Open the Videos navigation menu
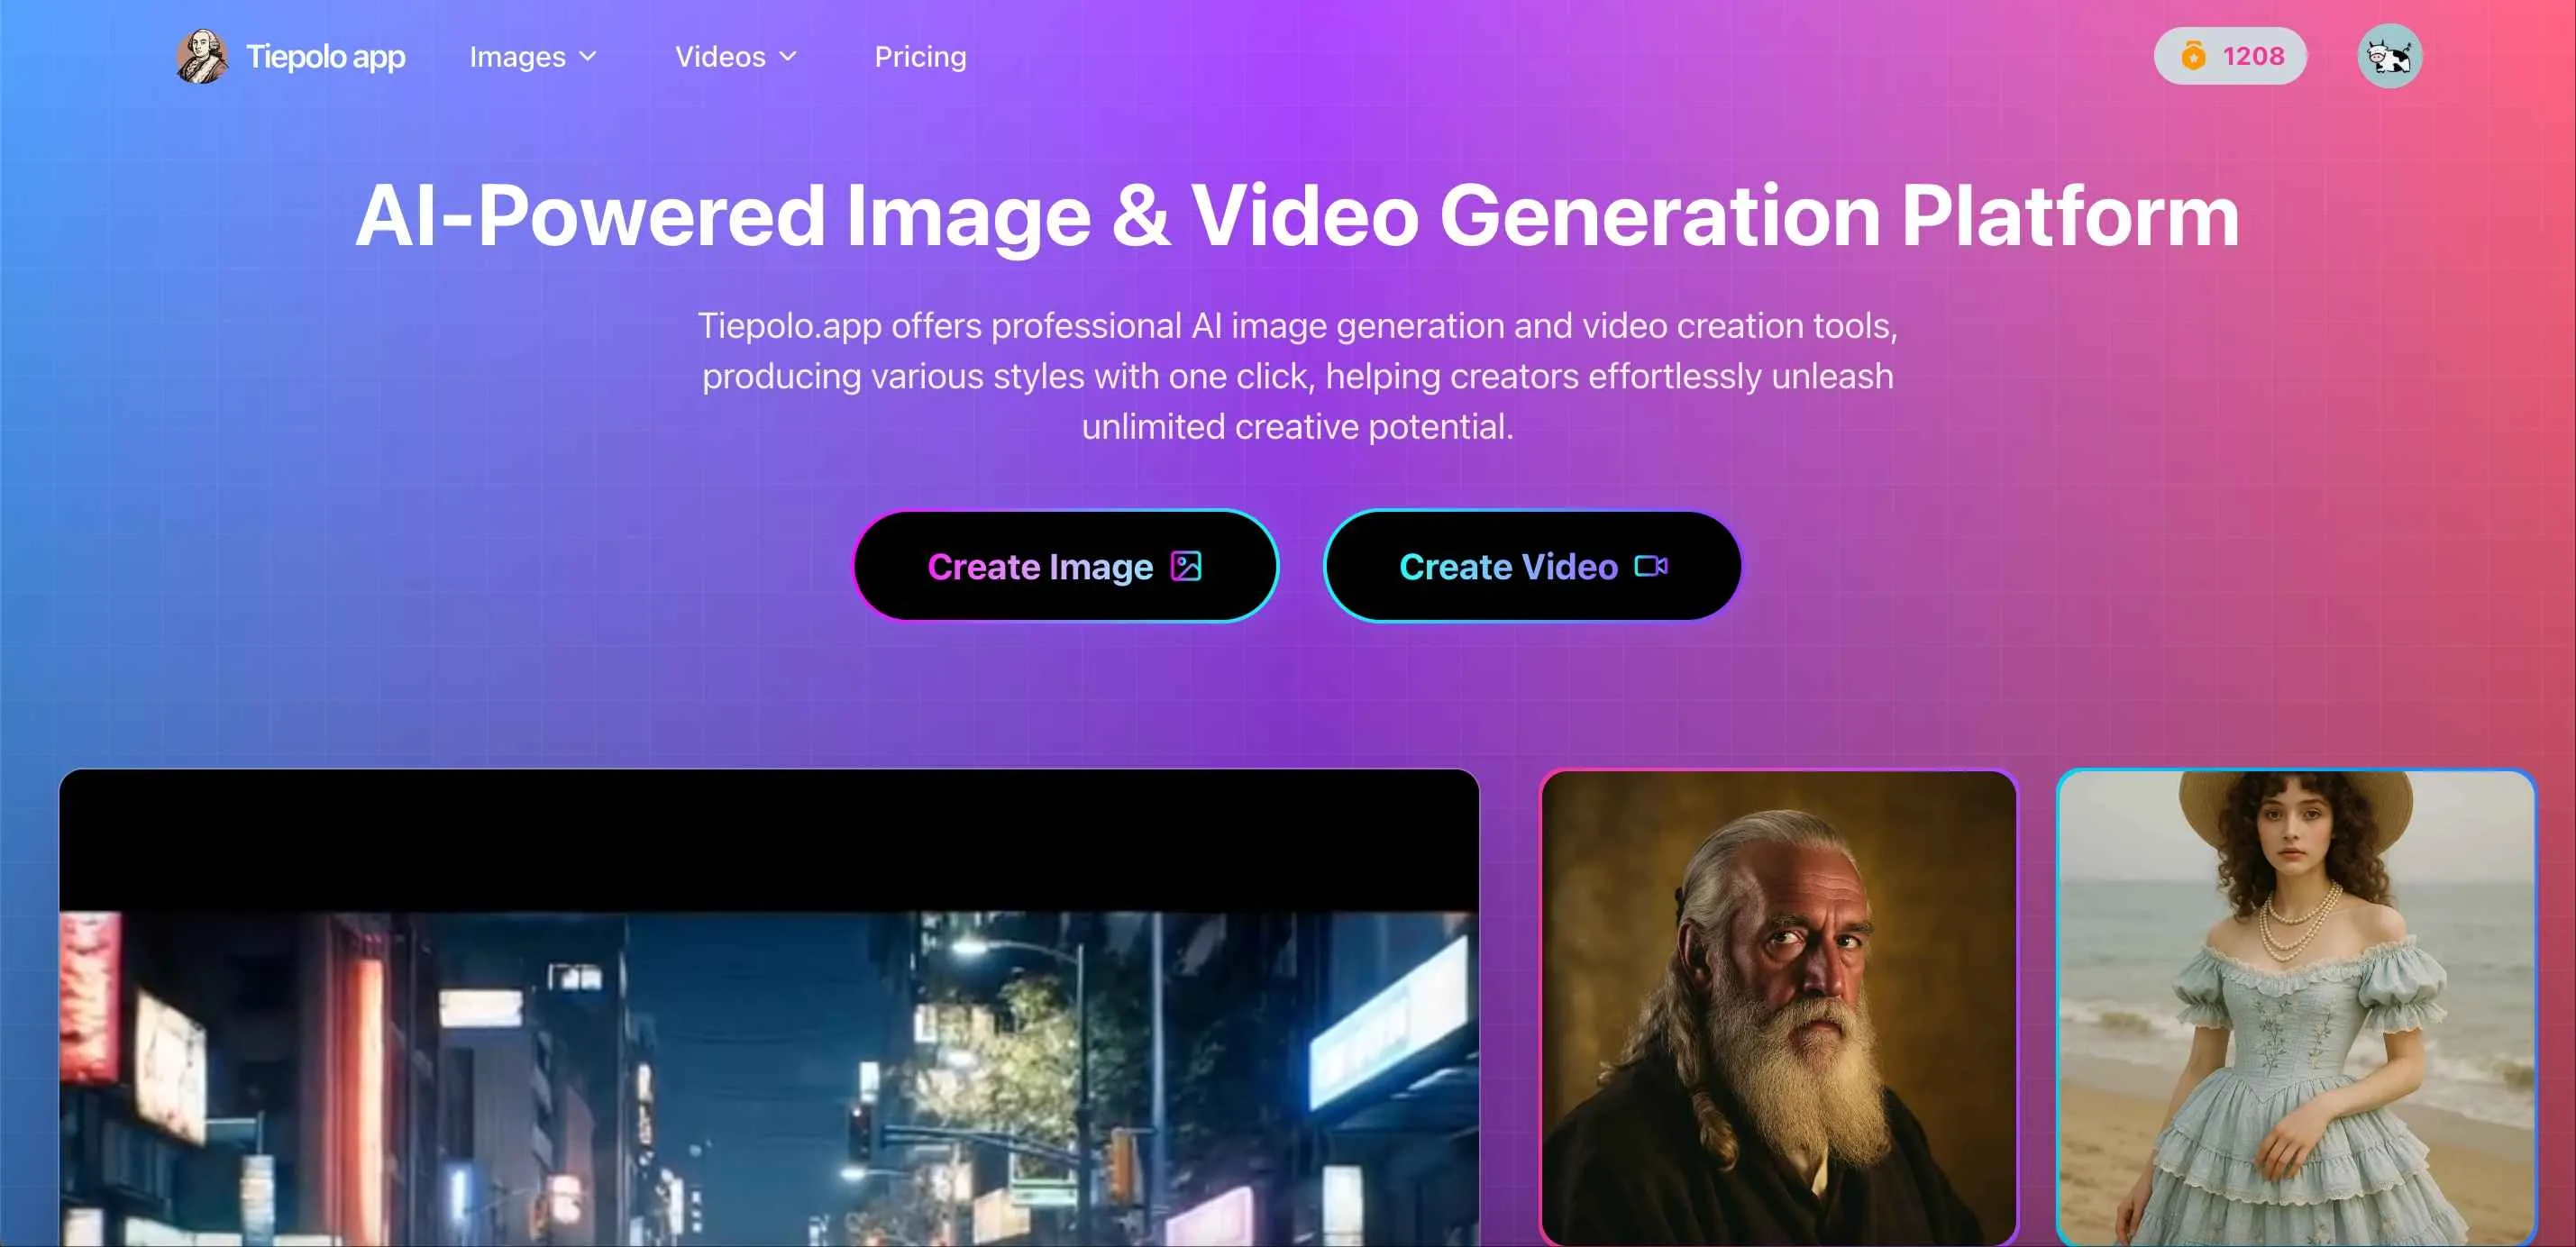2576x1247 pixels. [720, 57]
